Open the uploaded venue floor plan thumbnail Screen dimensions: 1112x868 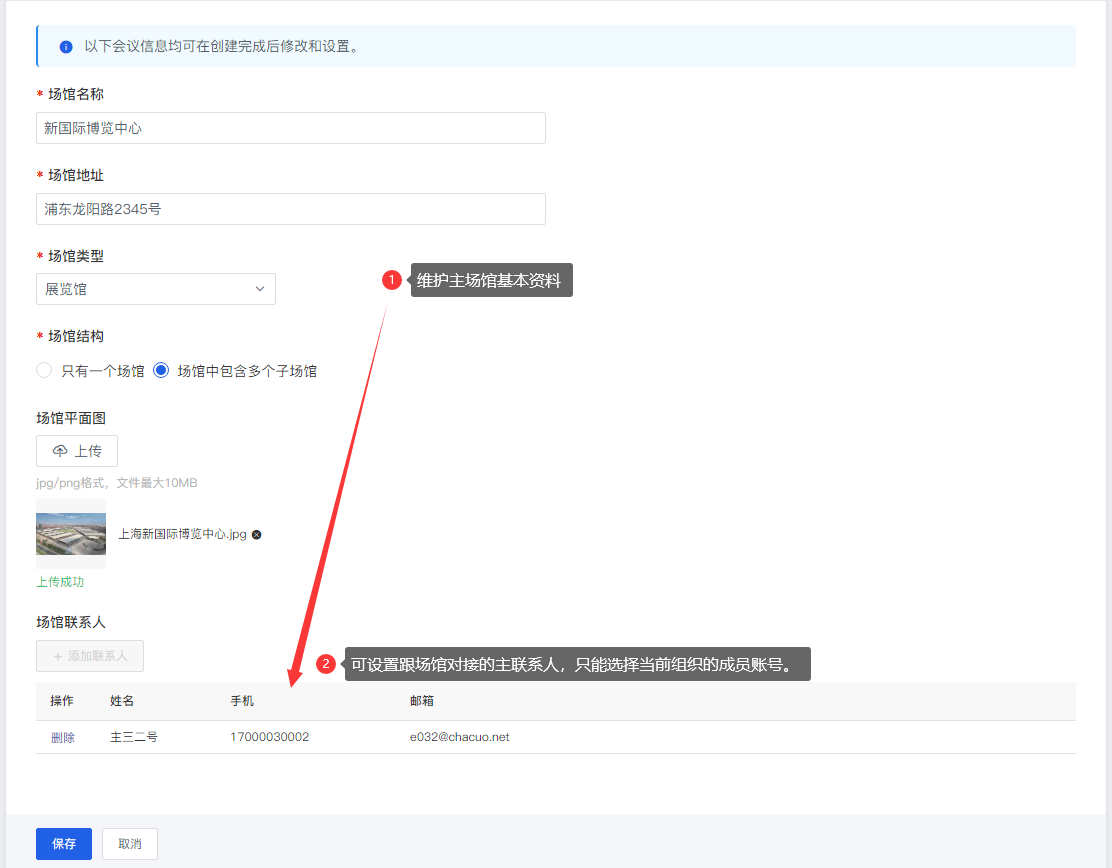click(x=71, y=534)
